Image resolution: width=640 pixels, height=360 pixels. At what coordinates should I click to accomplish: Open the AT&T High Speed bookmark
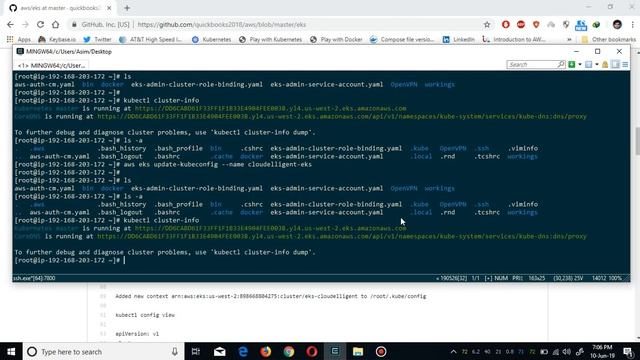pos(150,39)
